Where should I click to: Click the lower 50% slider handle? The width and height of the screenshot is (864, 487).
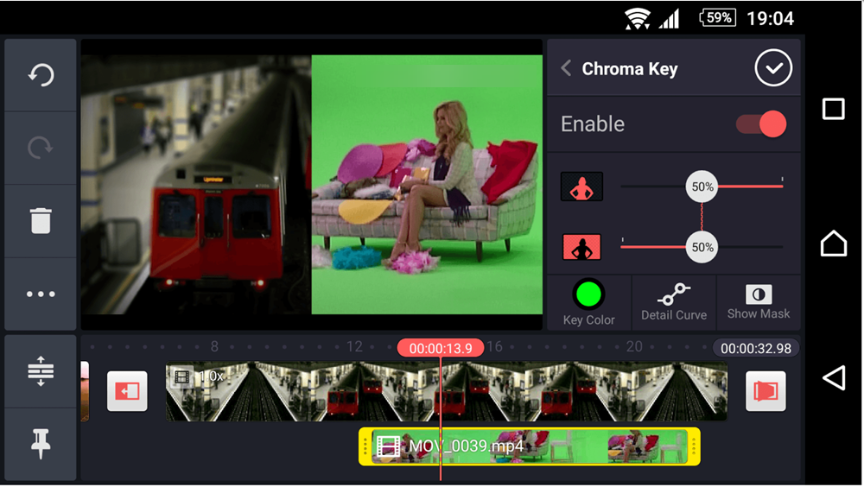702,247
